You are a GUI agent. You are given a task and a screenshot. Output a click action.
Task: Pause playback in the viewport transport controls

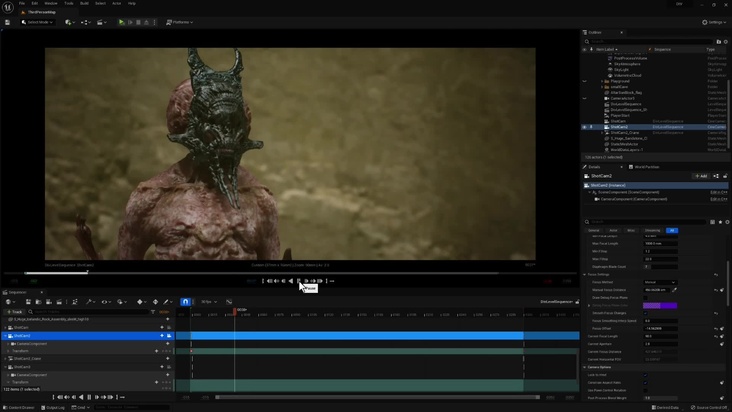click(299, 281)
